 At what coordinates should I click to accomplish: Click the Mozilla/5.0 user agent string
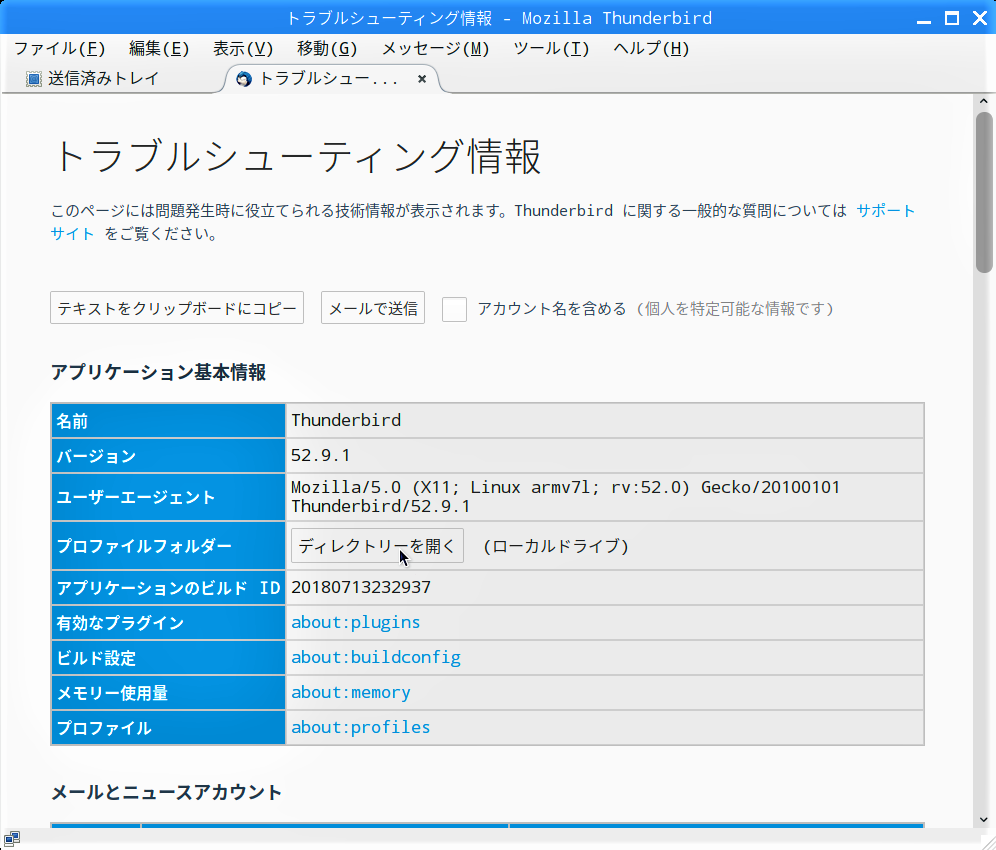pyautogui.click(x=565, y=497)
